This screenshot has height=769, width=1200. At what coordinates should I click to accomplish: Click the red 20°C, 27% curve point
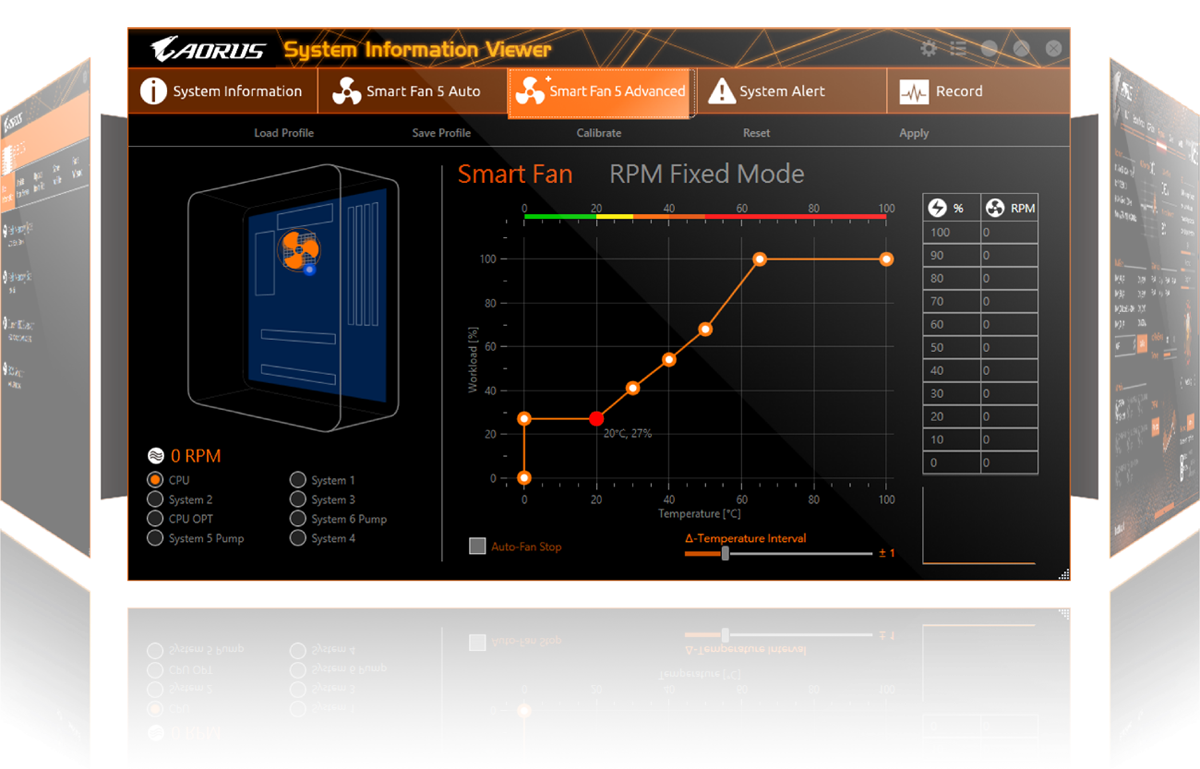coord(597,419)
